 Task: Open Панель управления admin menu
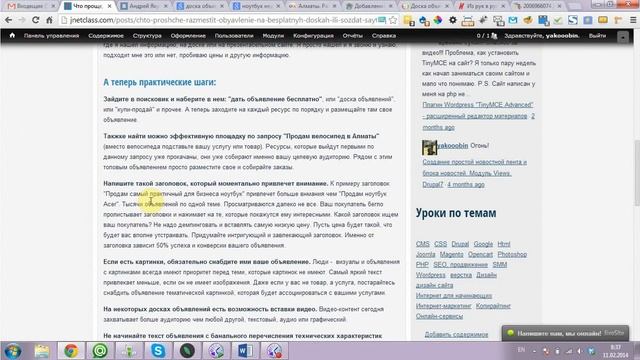pyautogui.click(x=51, y=36)
